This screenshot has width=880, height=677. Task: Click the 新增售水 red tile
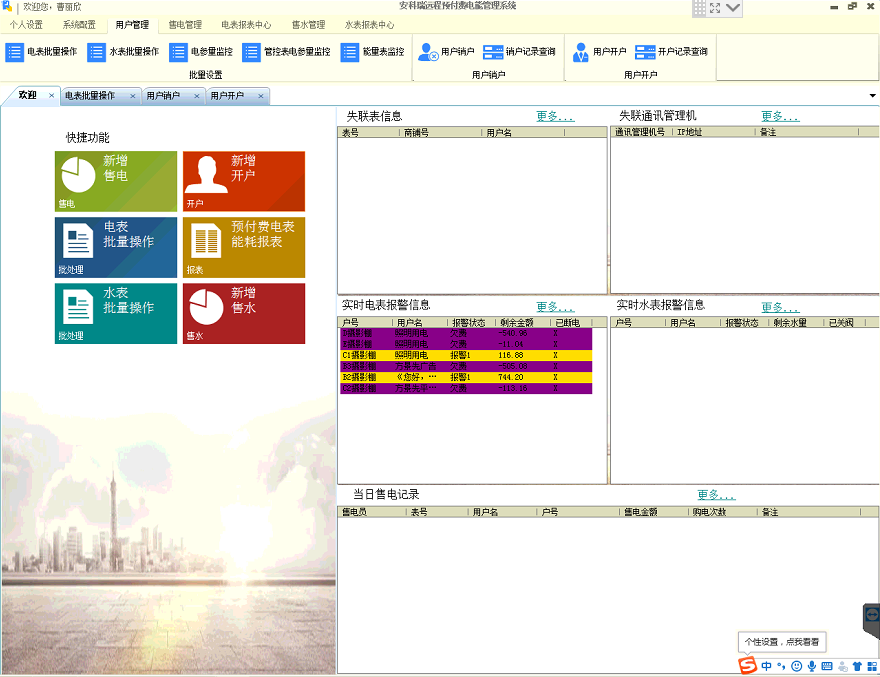[x=244, y=313]
